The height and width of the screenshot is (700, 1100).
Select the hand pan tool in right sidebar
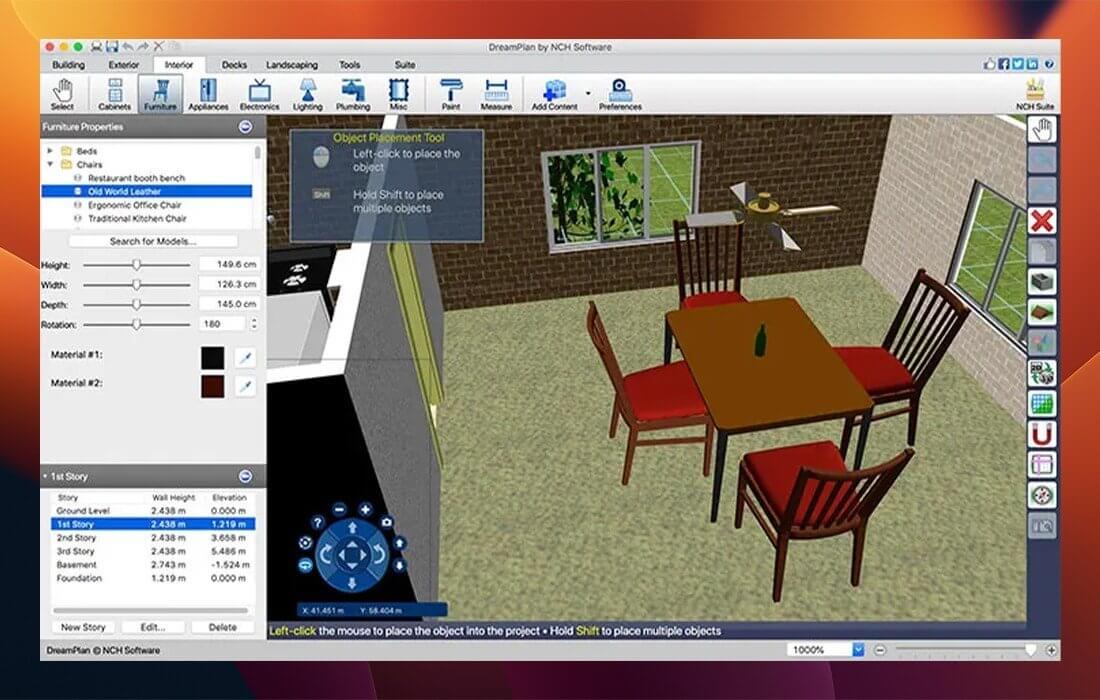pos(1041,130)
